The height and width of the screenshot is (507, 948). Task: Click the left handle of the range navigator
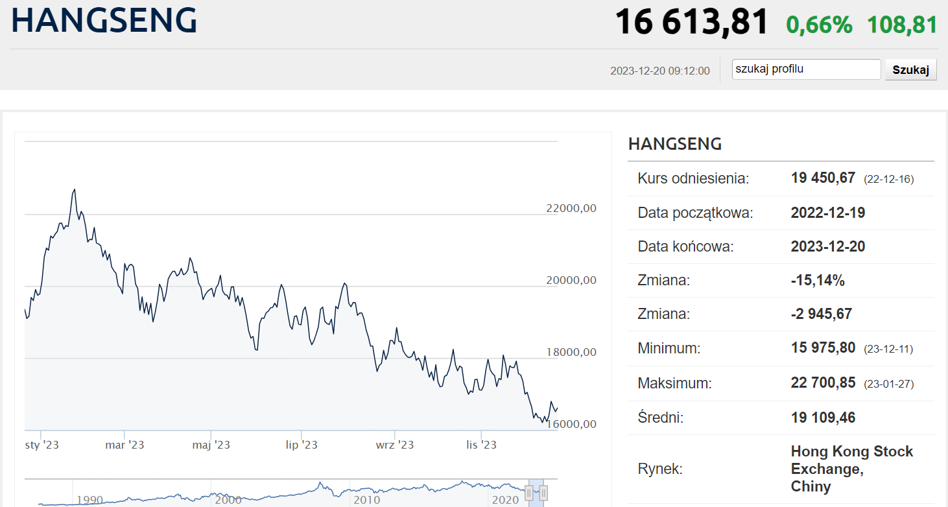[x=529, y=492]
